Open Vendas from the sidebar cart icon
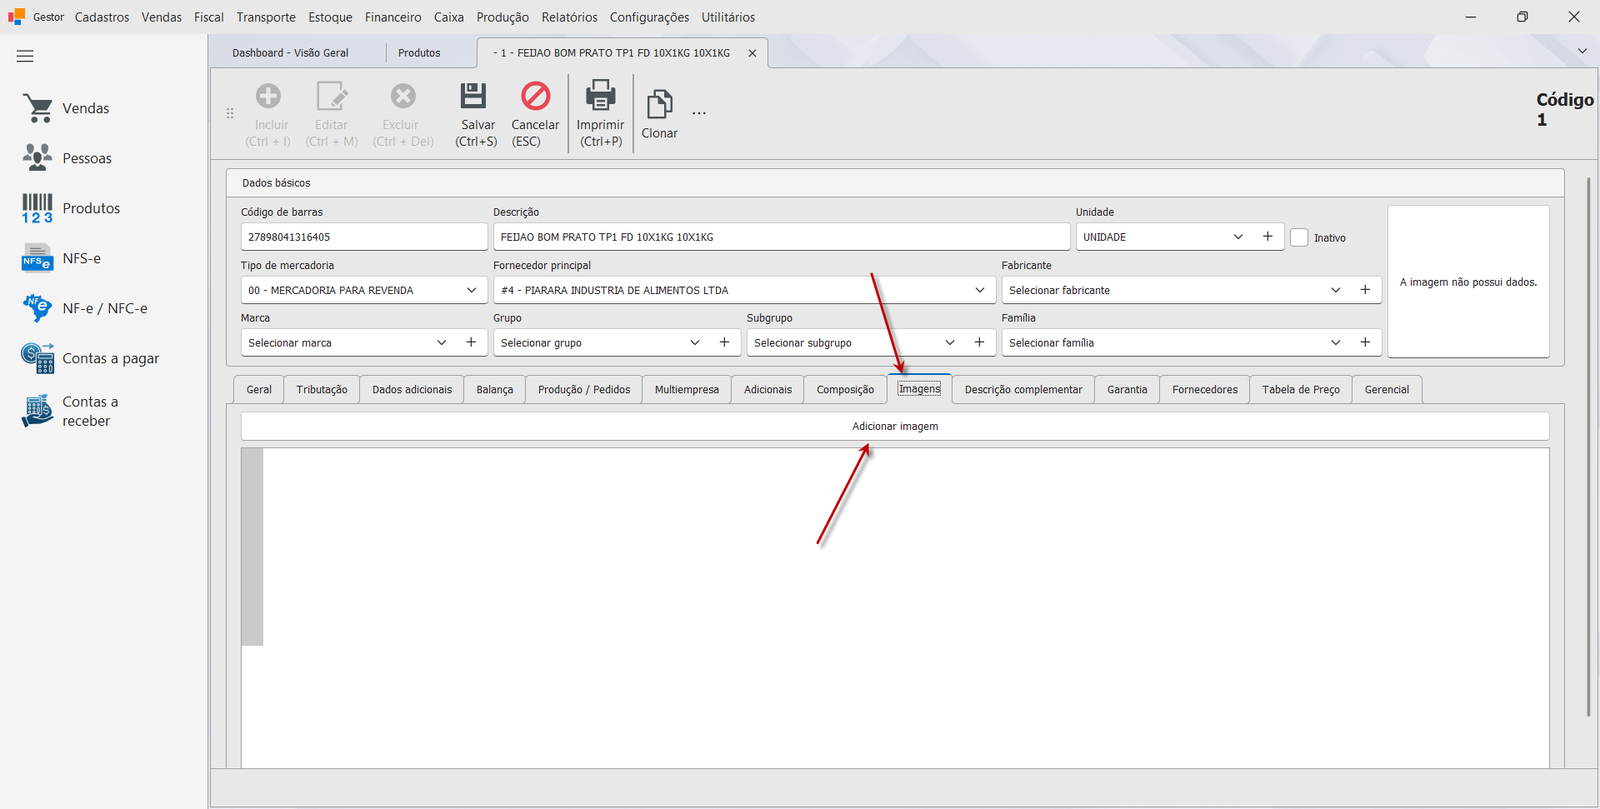The height and width of the screenshot is (809, 1600). click(x=38, y=108)
